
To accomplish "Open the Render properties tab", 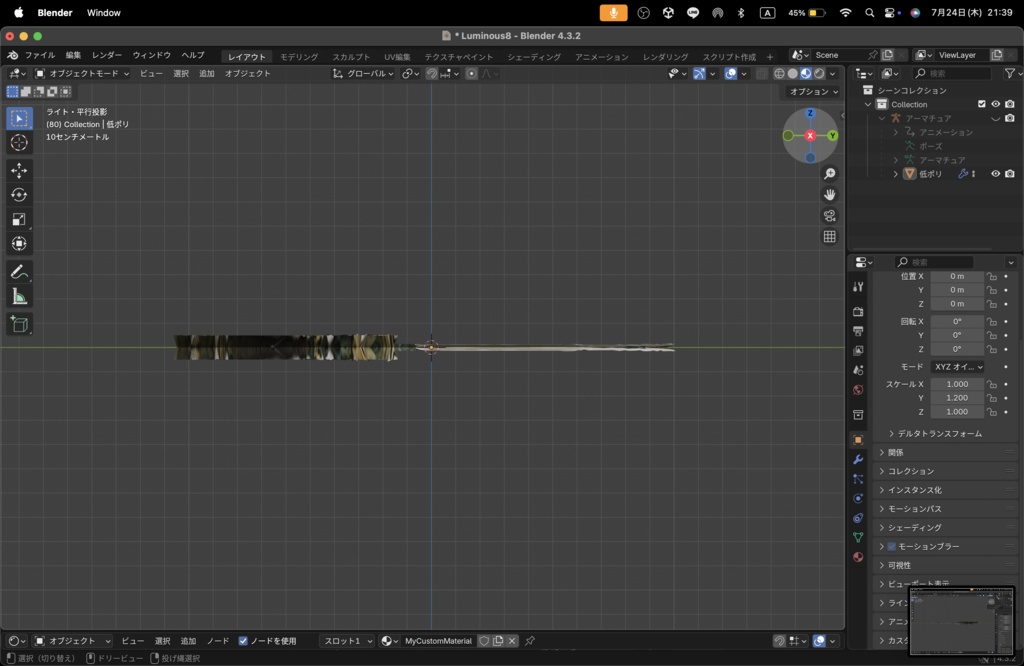I will [x=858, y=311].
